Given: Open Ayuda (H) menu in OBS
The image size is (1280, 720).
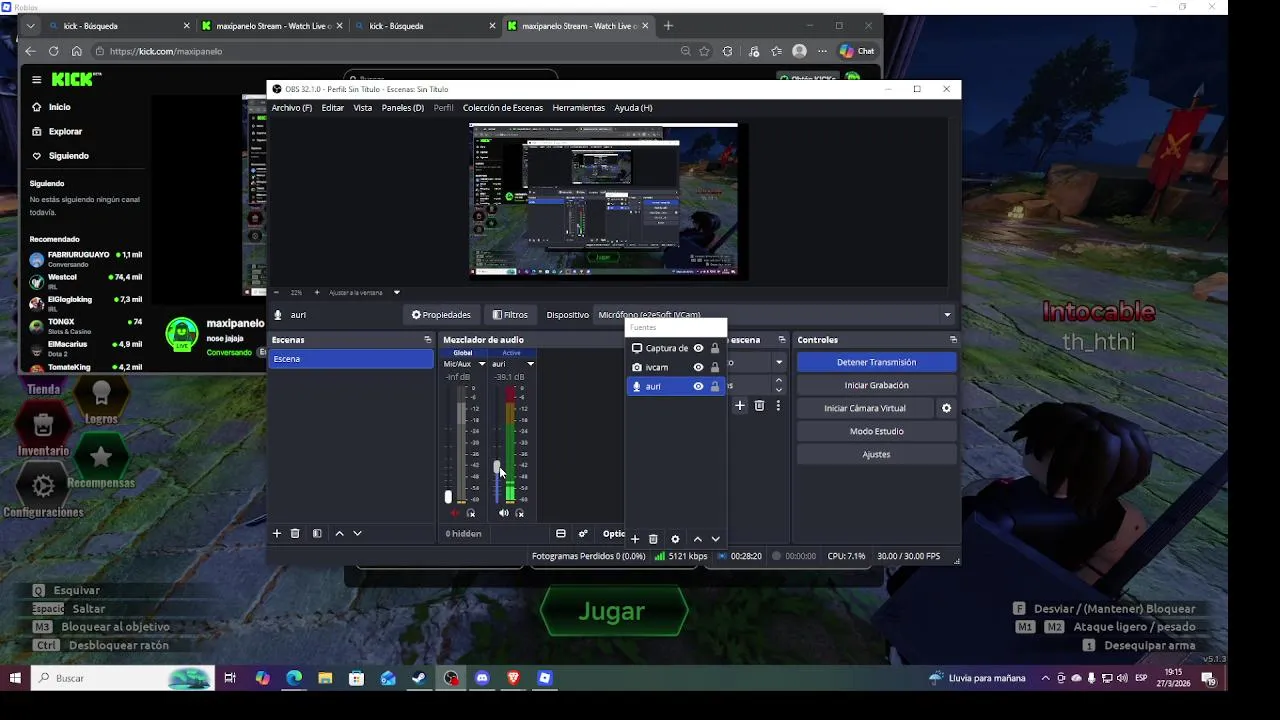Looking at the screenshot, I should click(x=633, y=108).
